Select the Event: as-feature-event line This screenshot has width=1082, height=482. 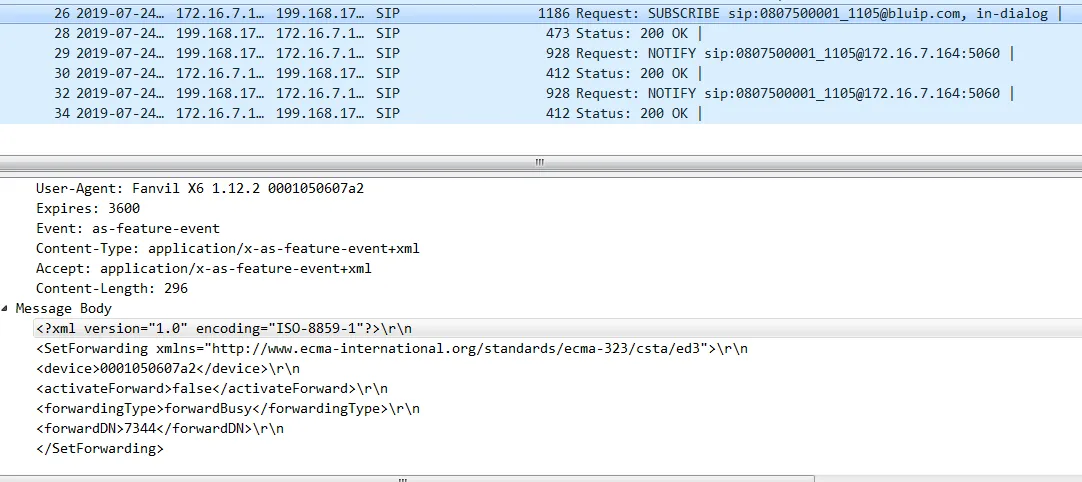(127, 228)
